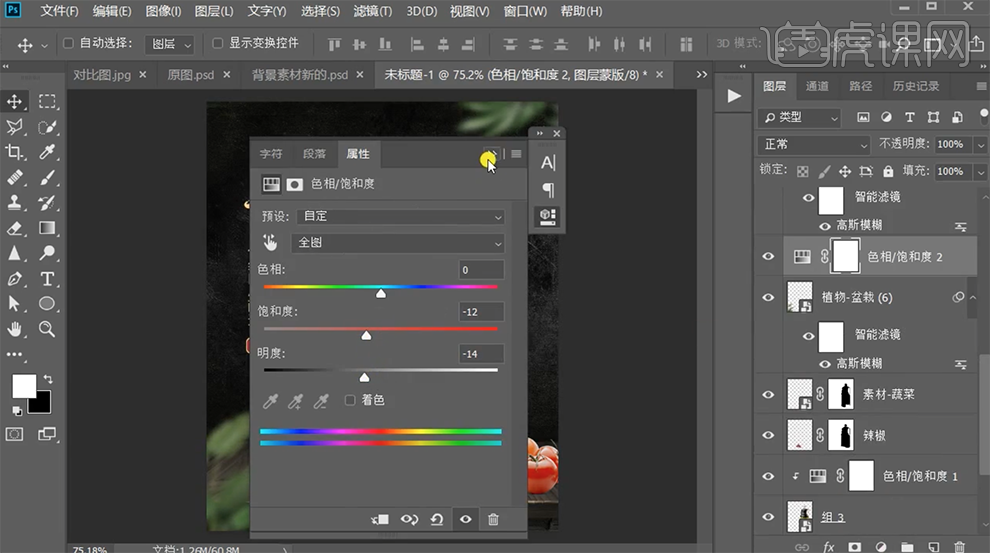The image size is (990, 553).
Task: Switch to 原图.psd document tab
Action: click(188, 75)
